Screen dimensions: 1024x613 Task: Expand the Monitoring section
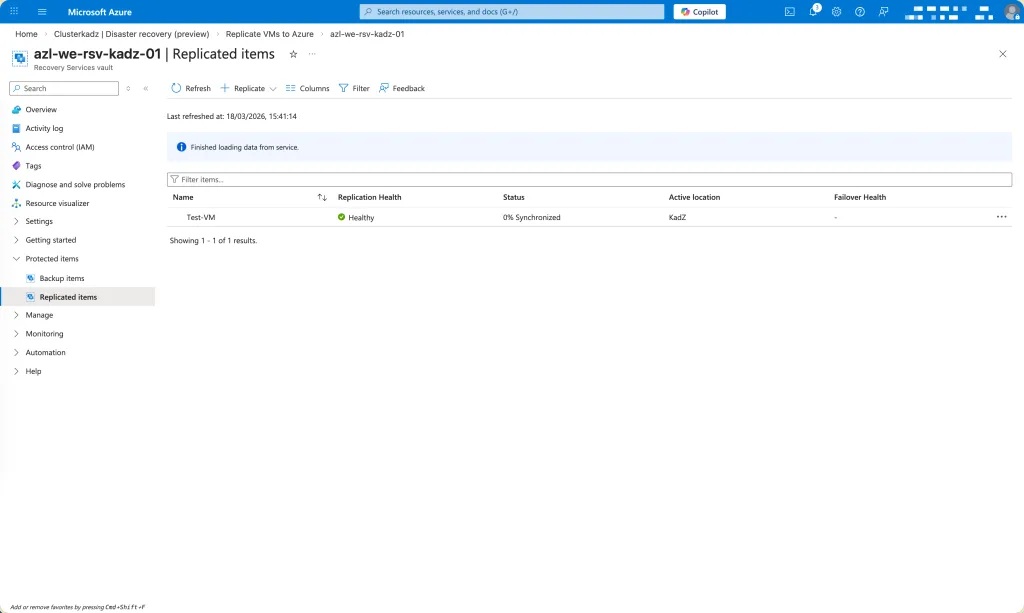pos(44,334)
